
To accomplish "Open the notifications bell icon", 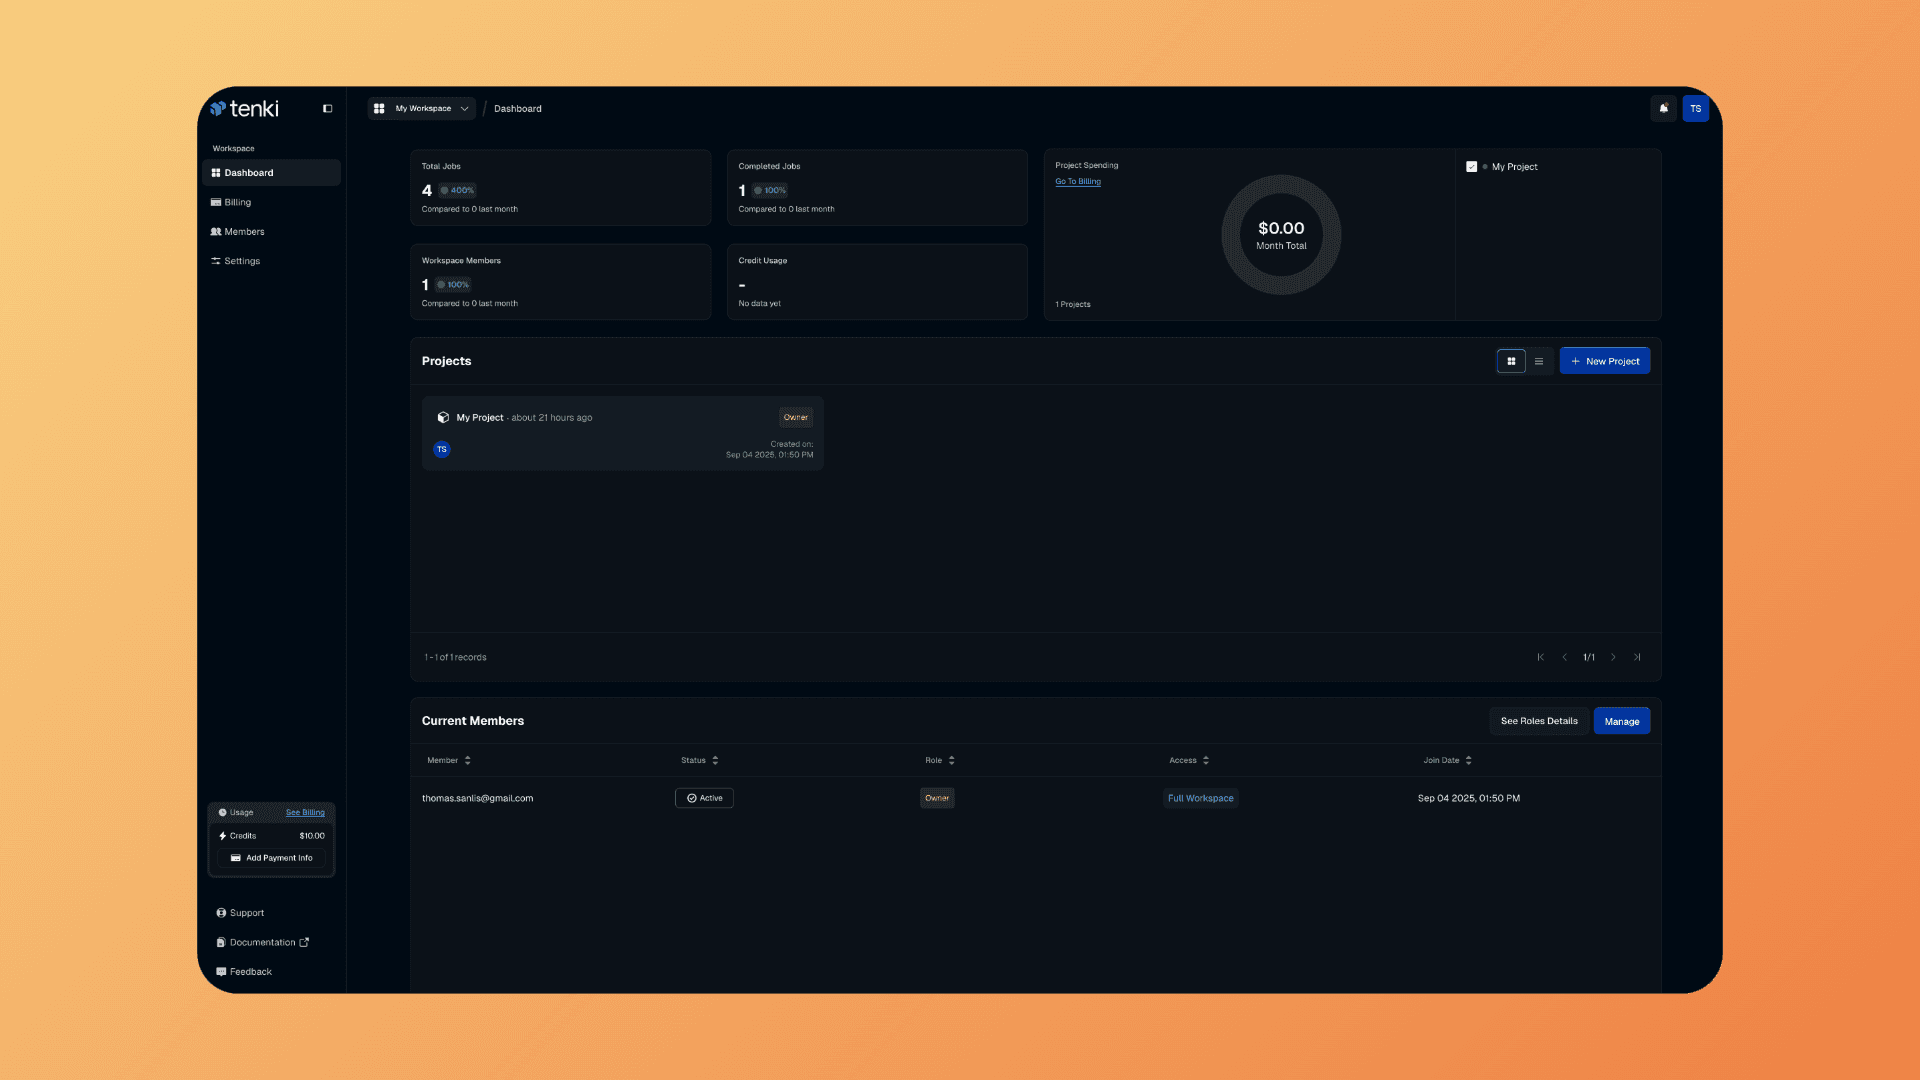I will click(1663, 108).
